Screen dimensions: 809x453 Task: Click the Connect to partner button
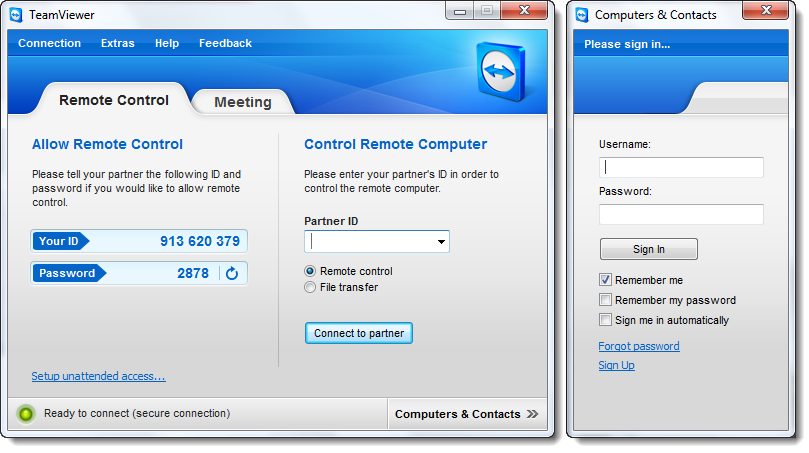coord(359,333)
